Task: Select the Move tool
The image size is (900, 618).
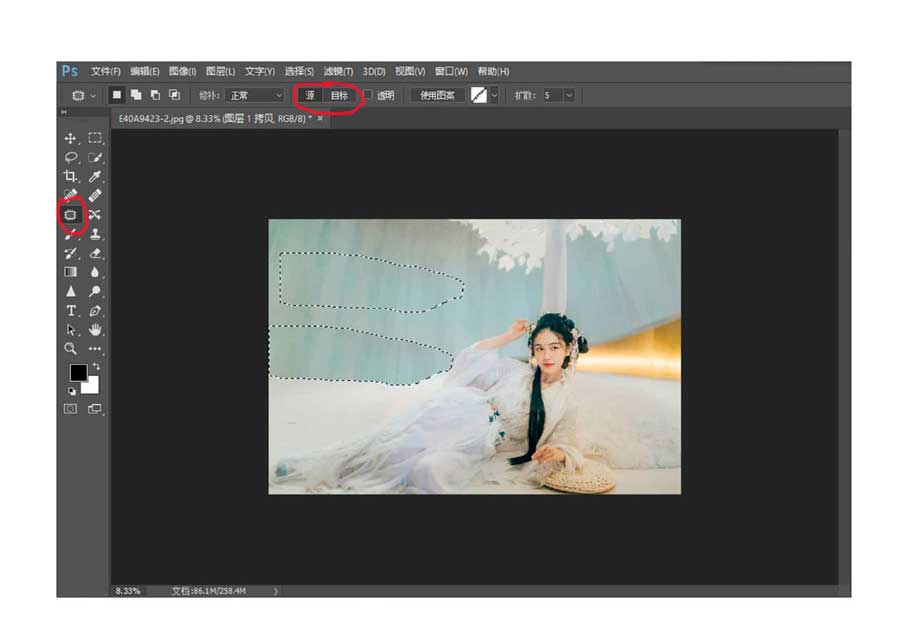Action: (71, 138)
